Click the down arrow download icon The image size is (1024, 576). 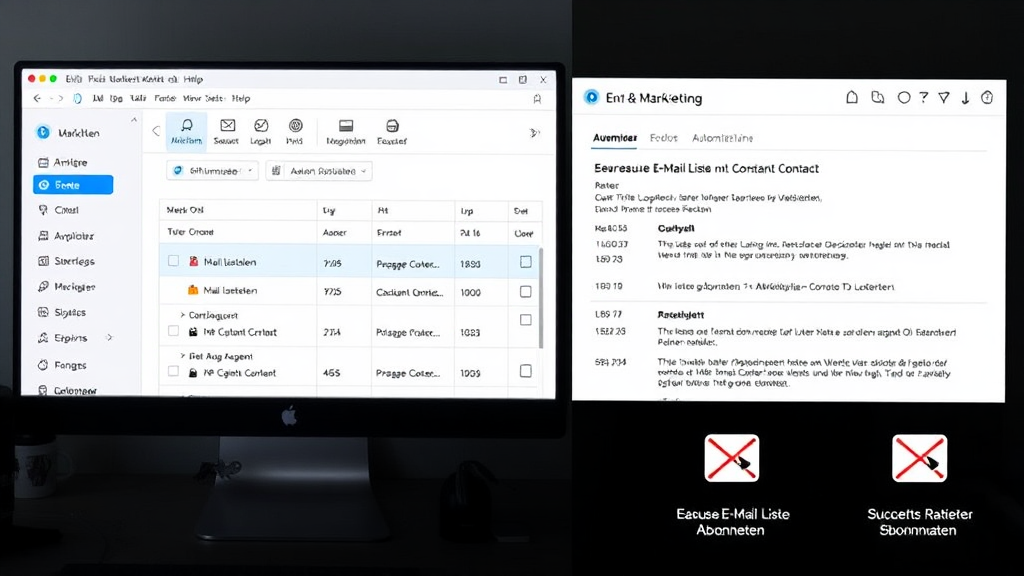point(965,98)
